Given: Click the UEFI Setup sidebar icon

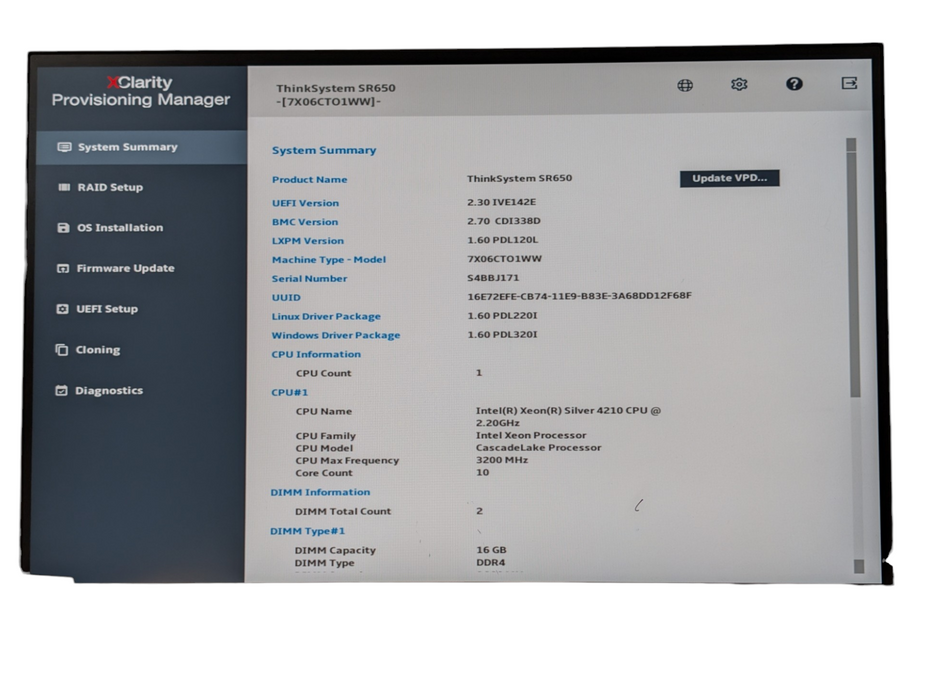Looking at the screenshot, I should click(62, 309).
